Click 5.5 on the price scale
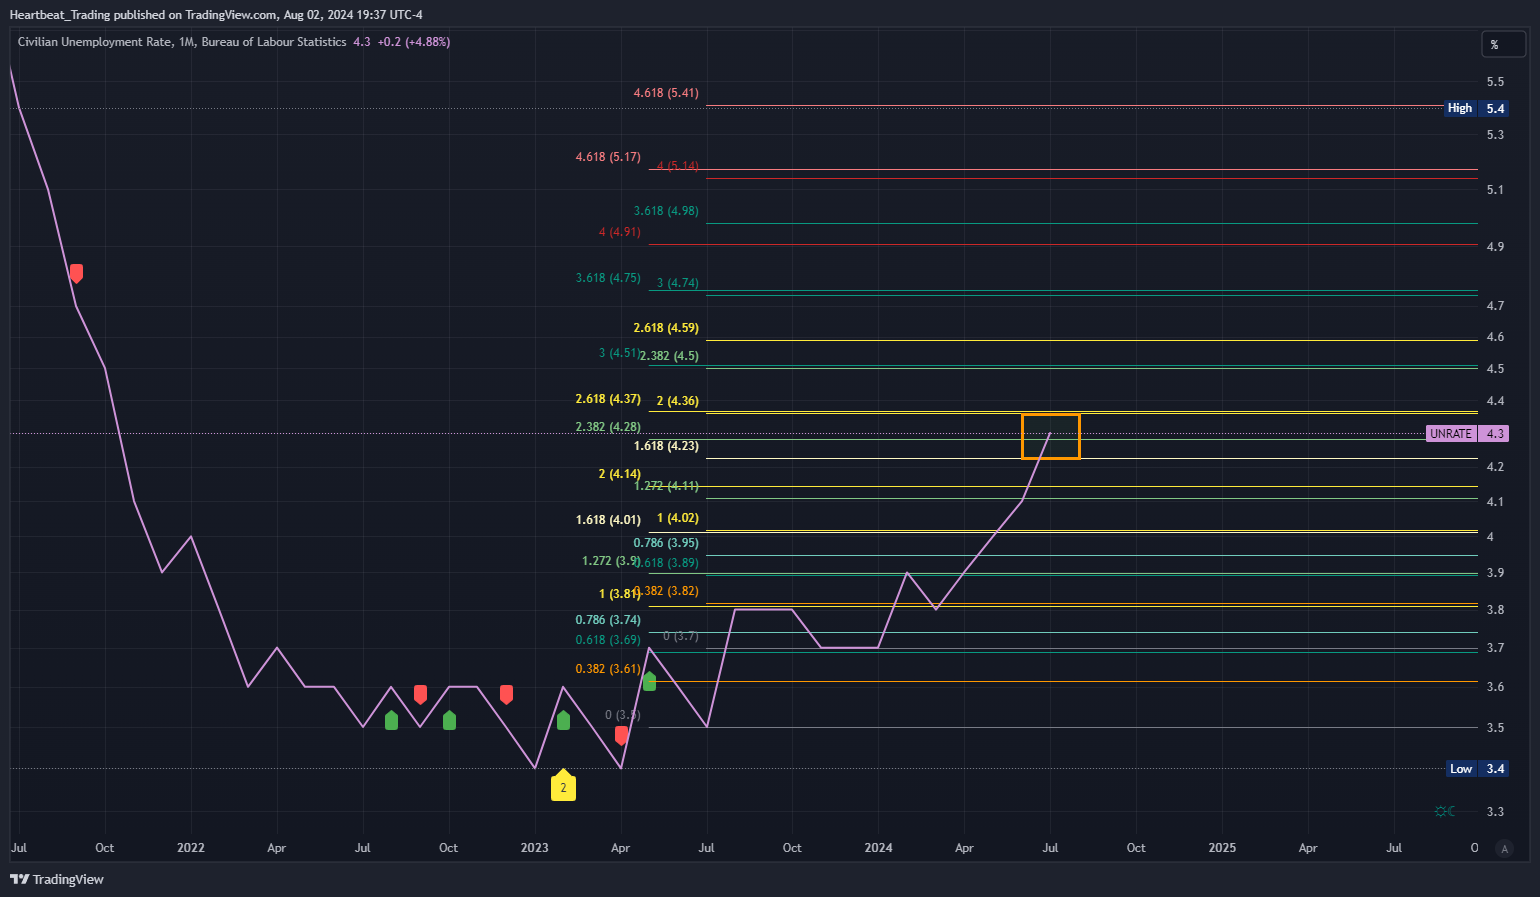This screenshot has width=1540, height=897. pyautogui.click(x=1495, y=82)
